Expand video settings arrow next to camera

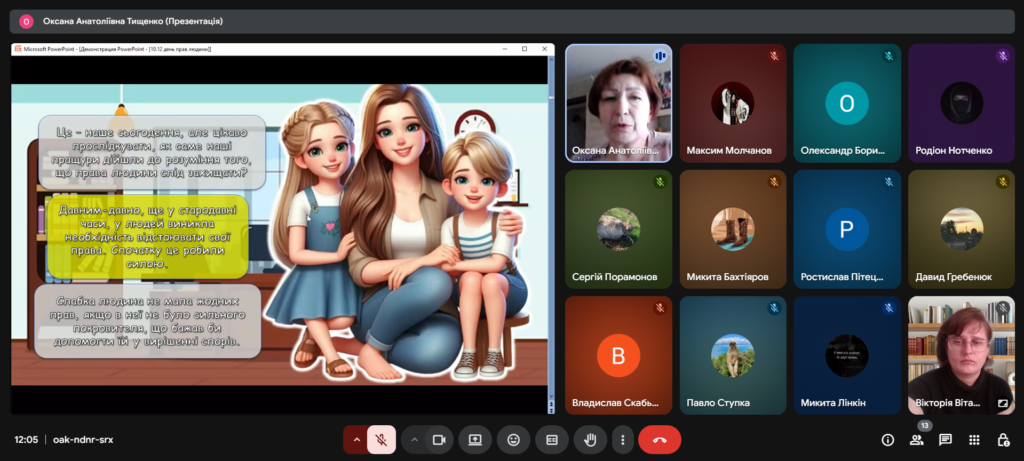pyautogui.click(x=414, y=439)
